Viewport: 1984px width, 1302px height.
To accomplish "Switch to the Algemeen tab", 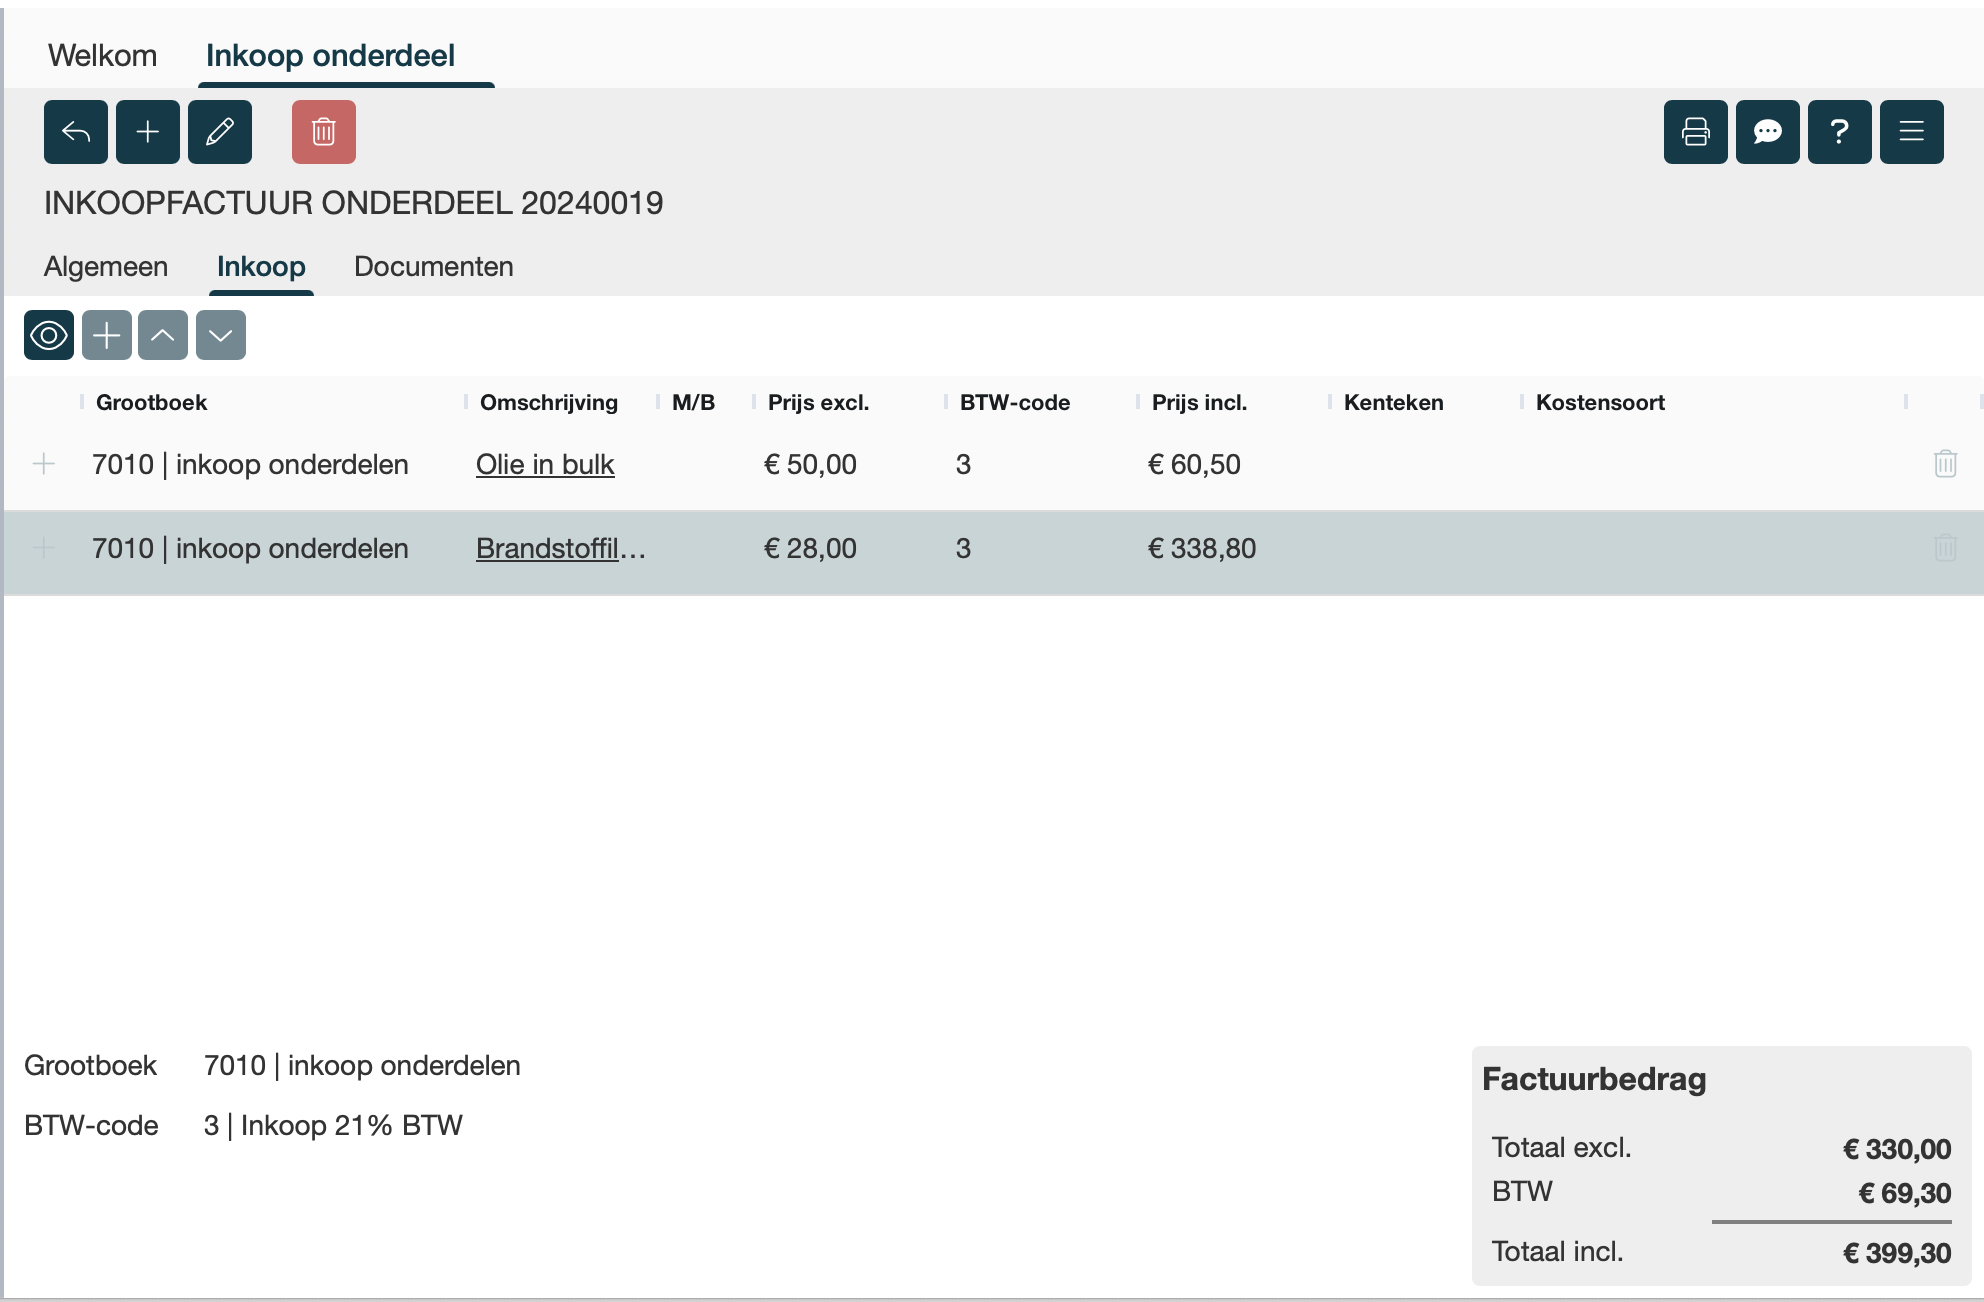I will coord(106,267).
